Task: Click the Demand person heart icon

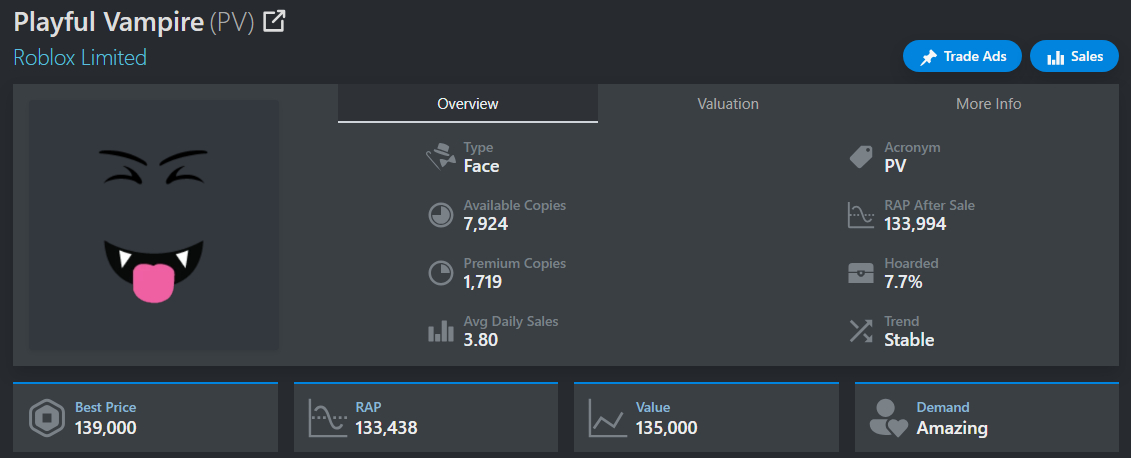Action: point(888,418)
